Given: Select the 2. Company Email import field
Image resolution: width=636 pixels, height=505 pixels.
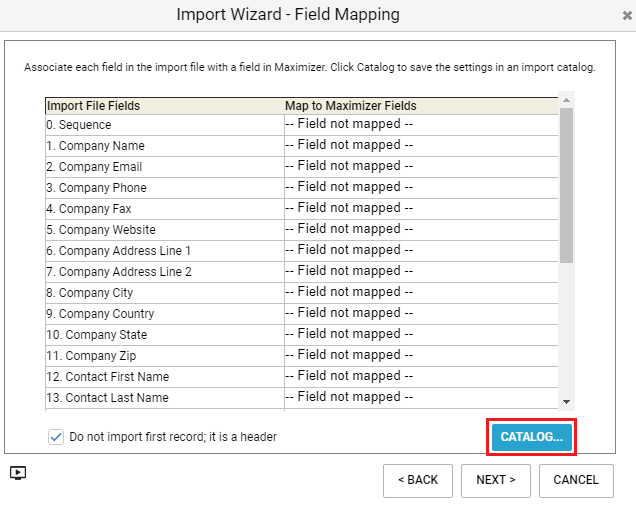Looking at the screenshot, I should pos(165,167).
